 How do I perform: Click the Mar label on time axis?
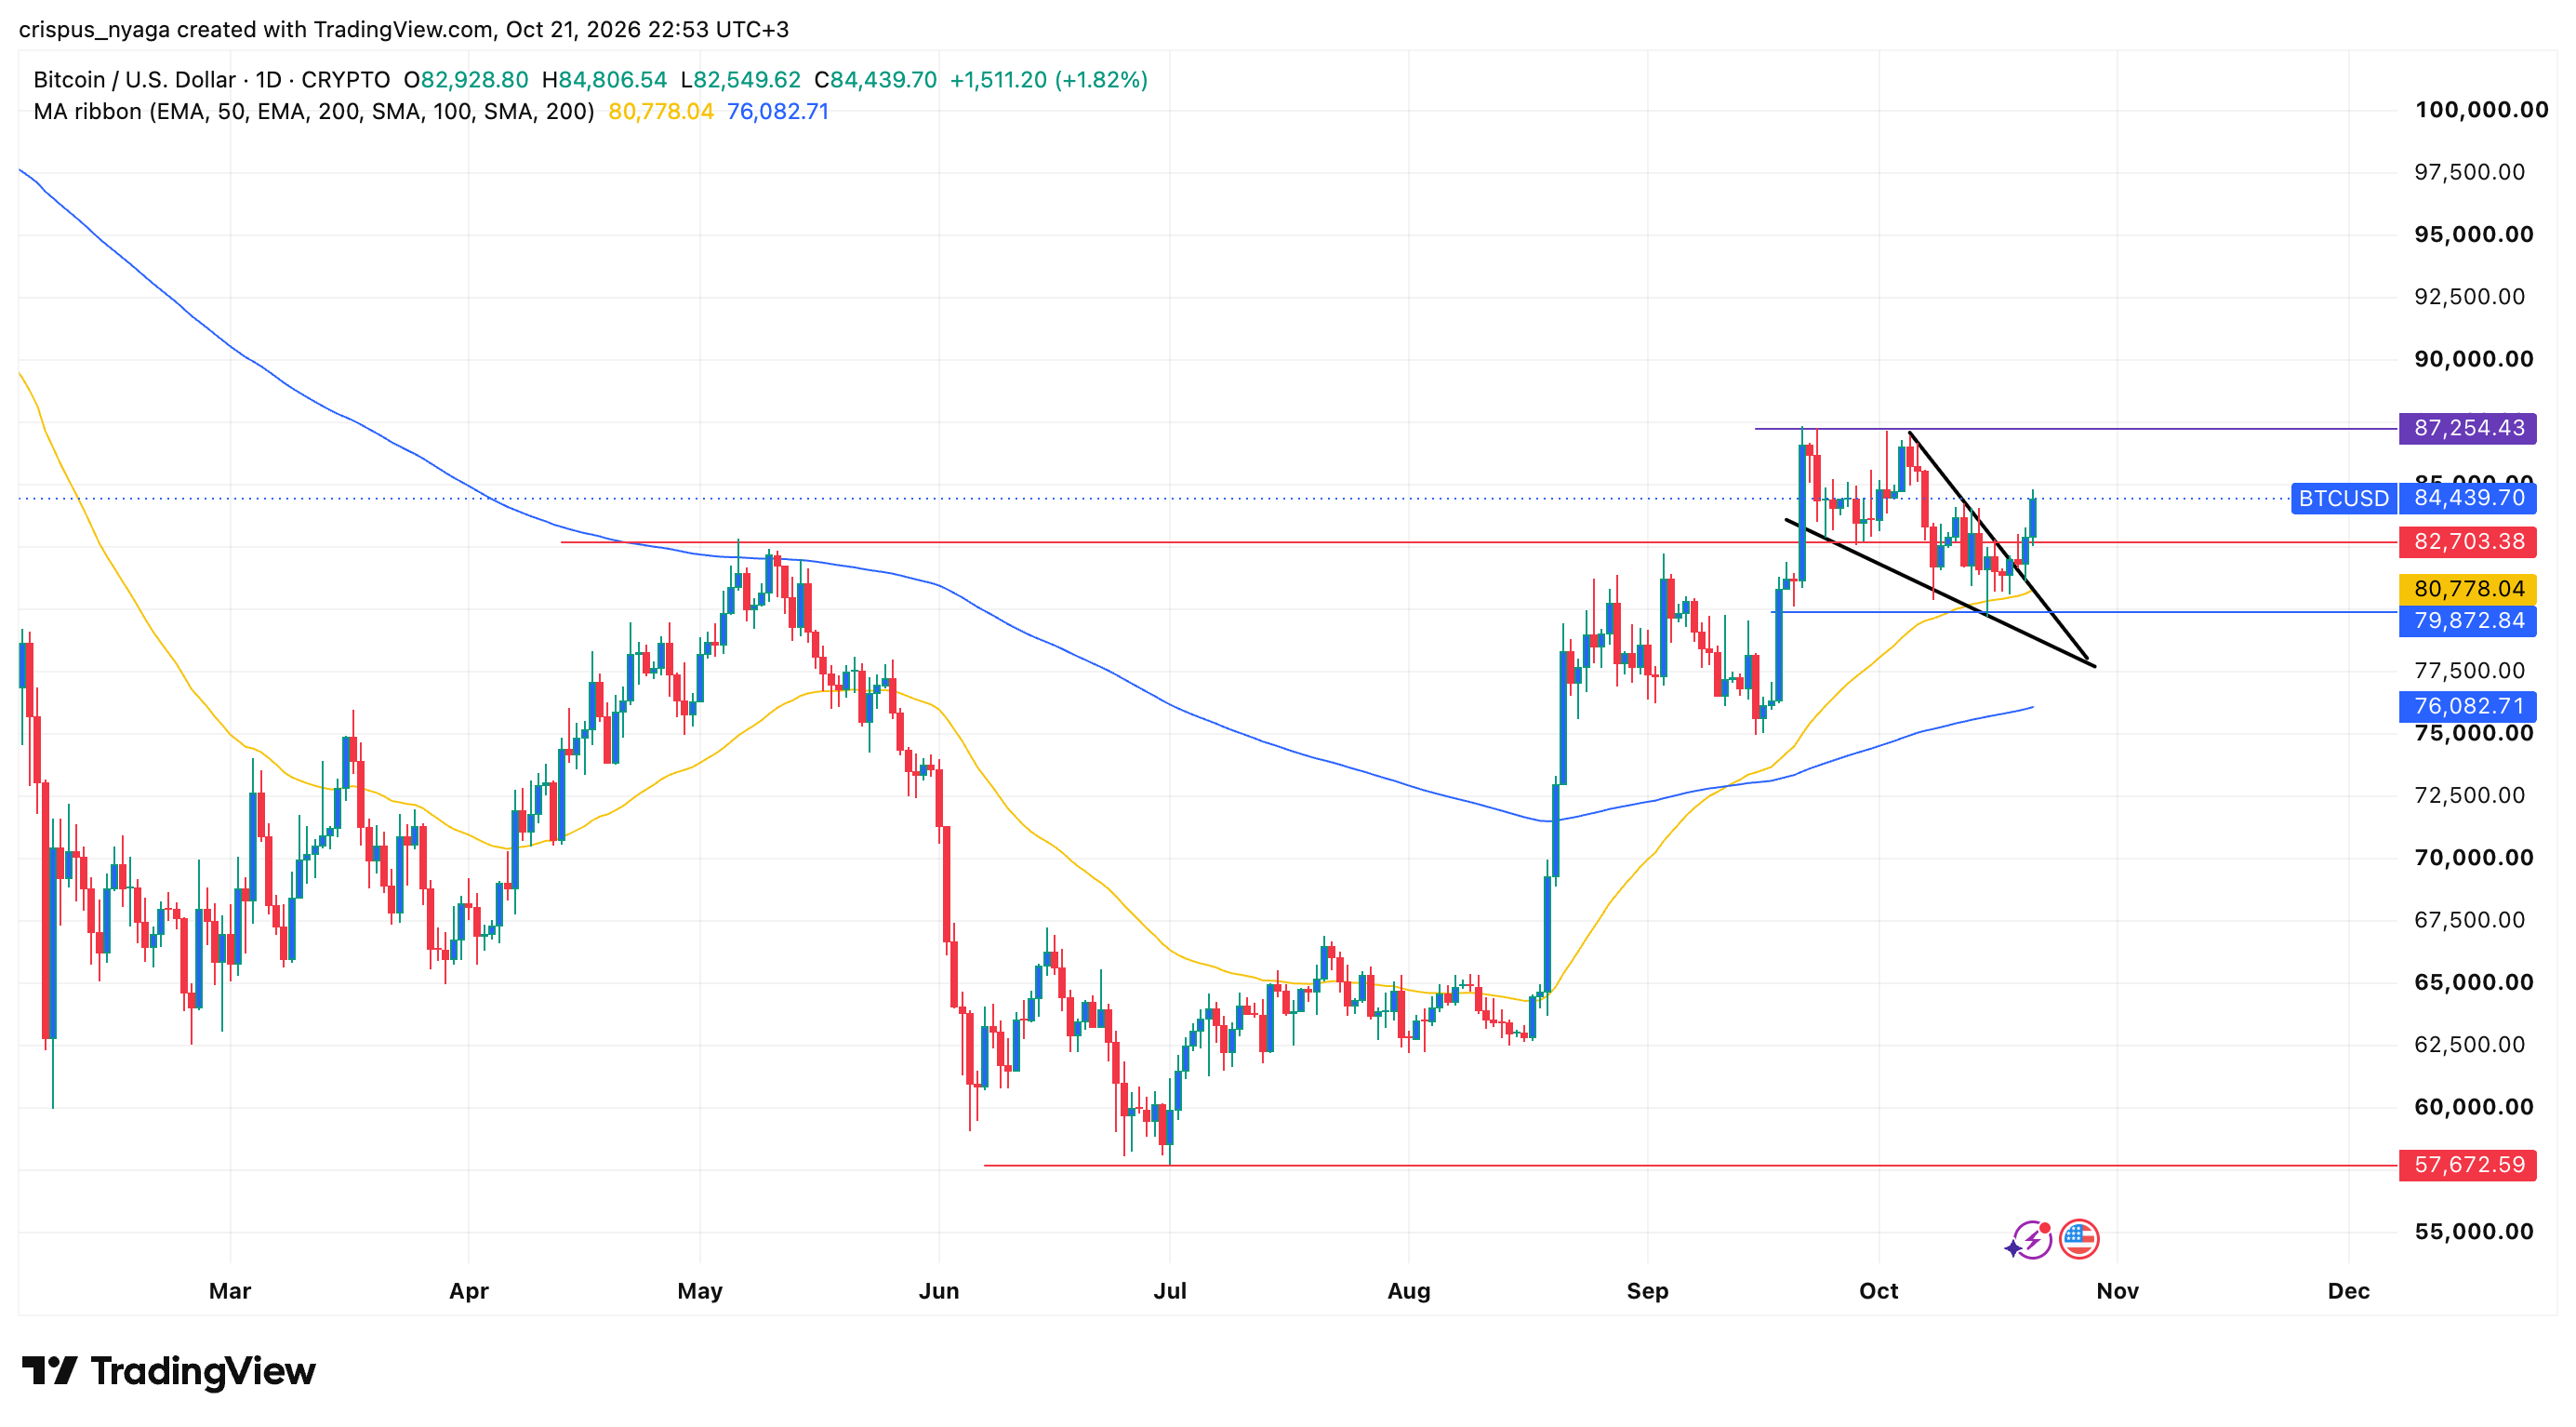coord(230,1291)
